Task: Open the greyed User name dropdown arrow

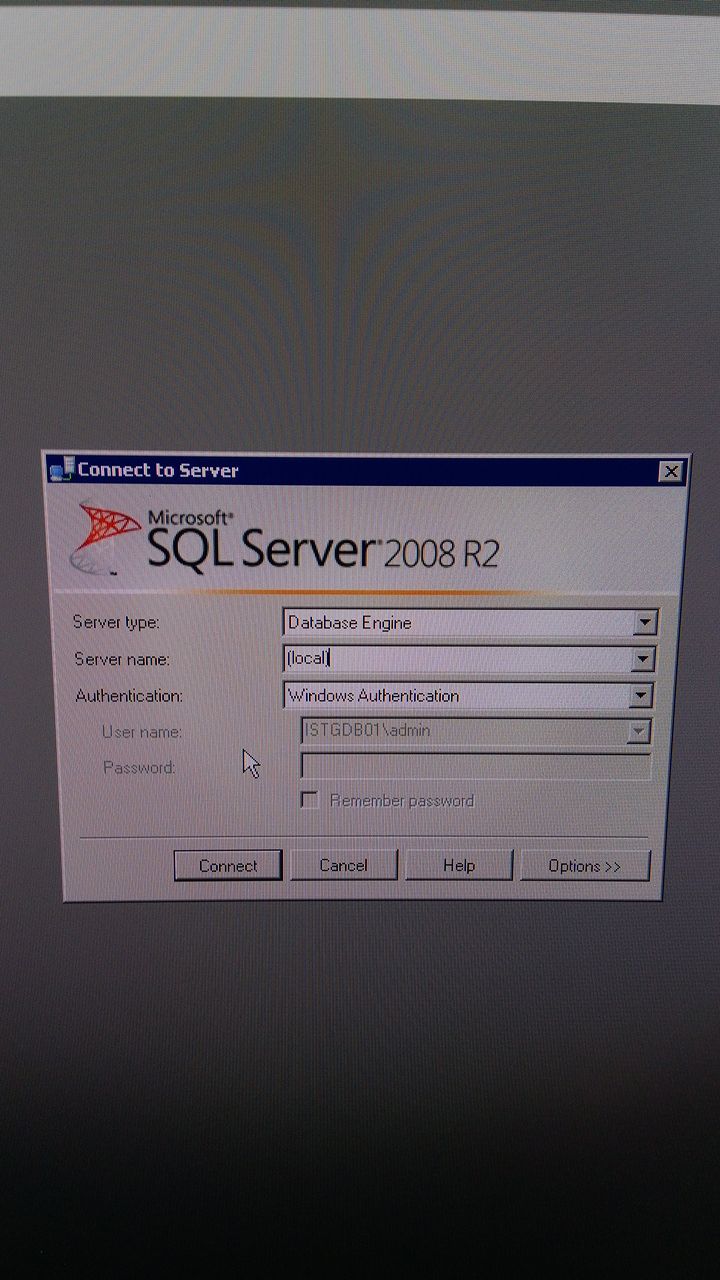Action: click(639, 732)
